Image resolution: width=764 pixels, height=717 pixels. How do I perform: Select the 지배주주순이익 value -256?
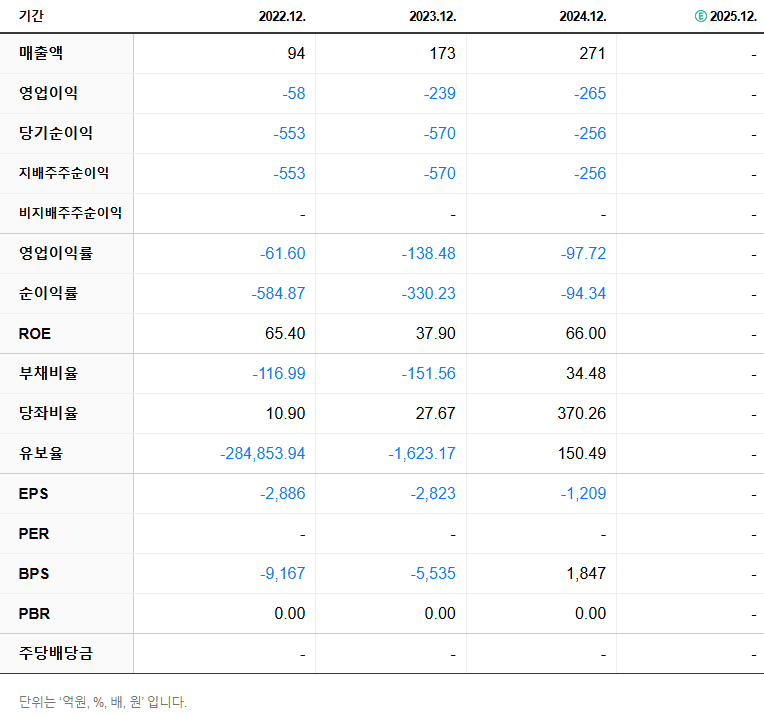coord(590,173)
